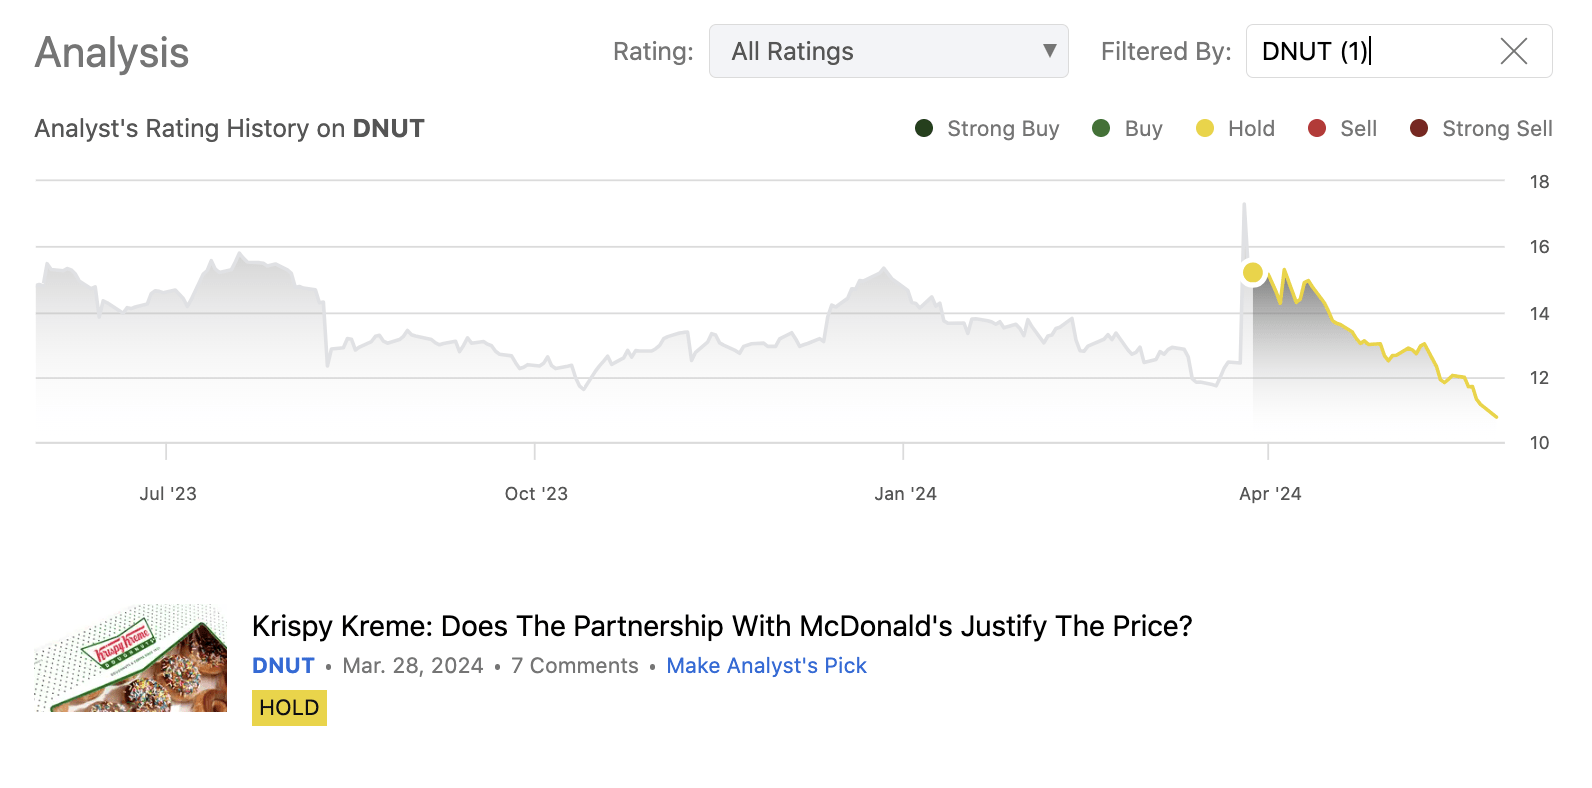Click the HOLD rating badge

(x=289, y=707)
